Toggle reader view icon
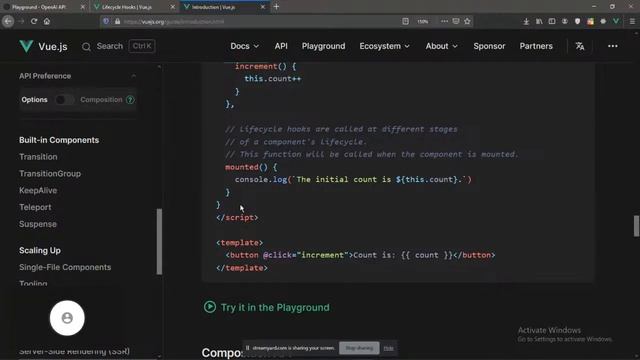 click(405, 21)
